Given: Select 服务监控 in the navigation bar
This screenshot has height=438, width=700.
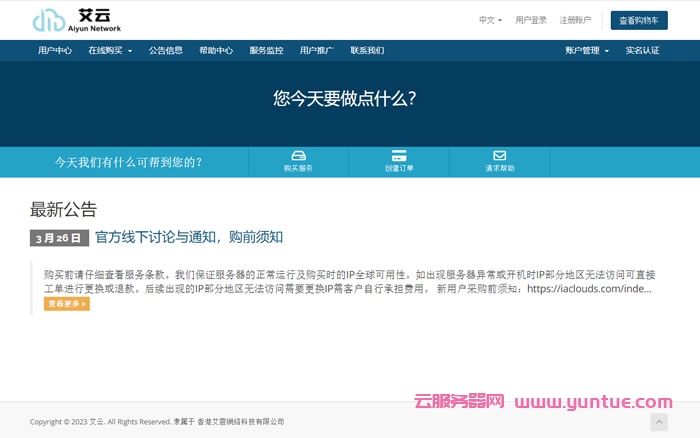Looking at the screenshot, I should click(x=266, y=51).
